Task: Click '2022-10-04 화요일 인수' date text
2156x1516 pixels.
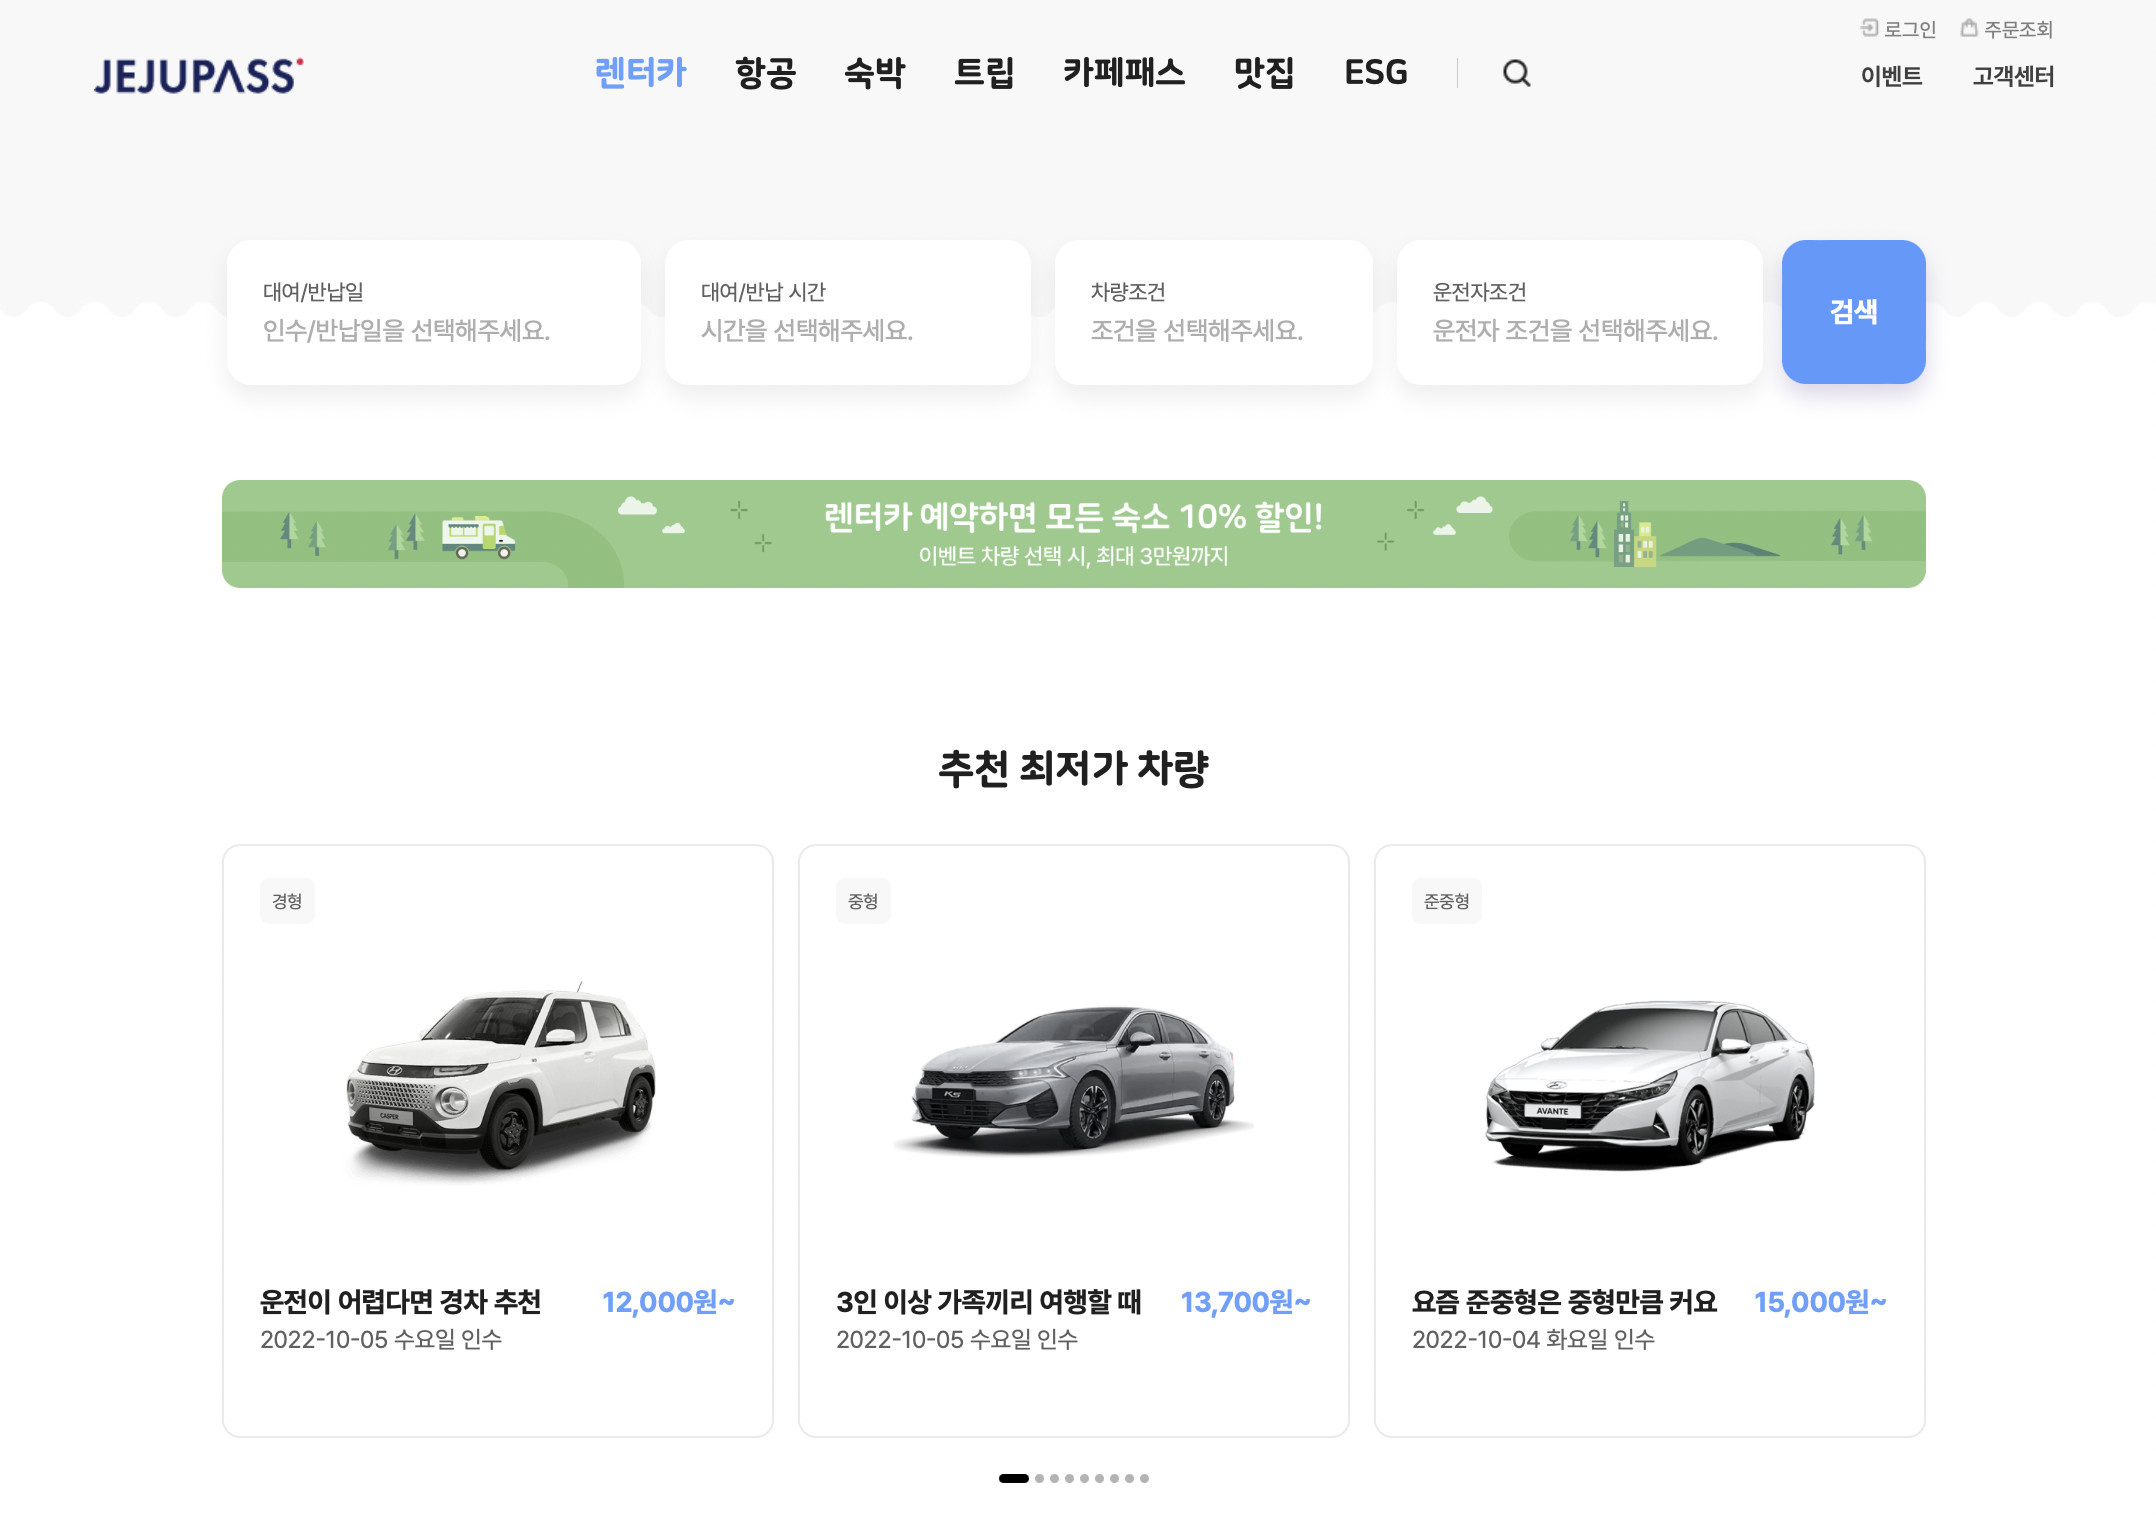Action: click(x=1533, y=1340)
